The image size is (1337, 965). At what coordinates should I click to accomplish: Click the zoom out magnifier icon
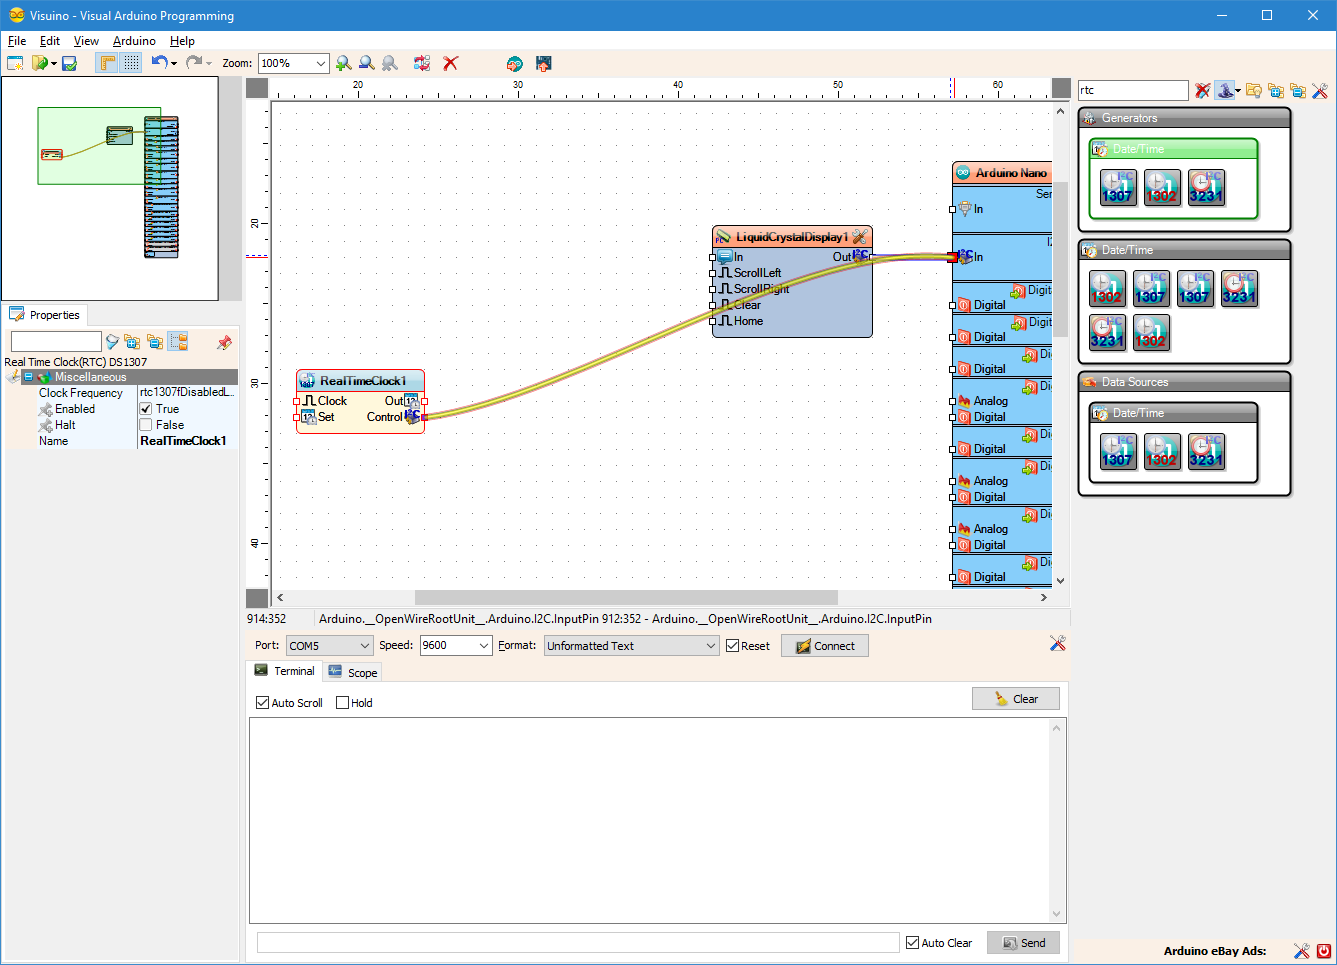[367, 63]
